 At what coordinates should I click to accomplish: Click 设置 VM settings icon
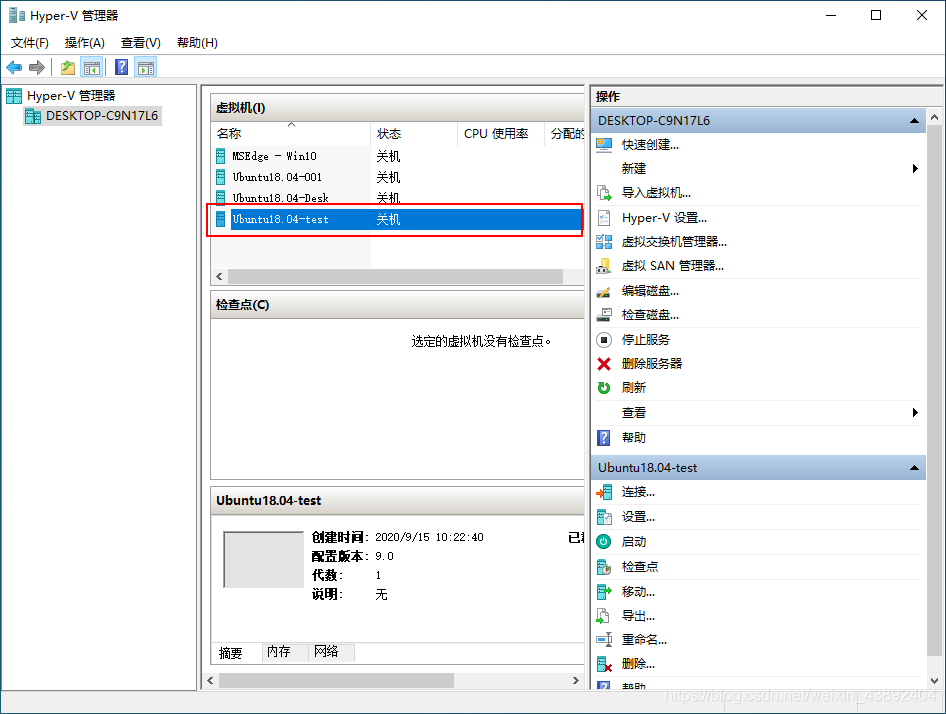click(x=604, y=517)
